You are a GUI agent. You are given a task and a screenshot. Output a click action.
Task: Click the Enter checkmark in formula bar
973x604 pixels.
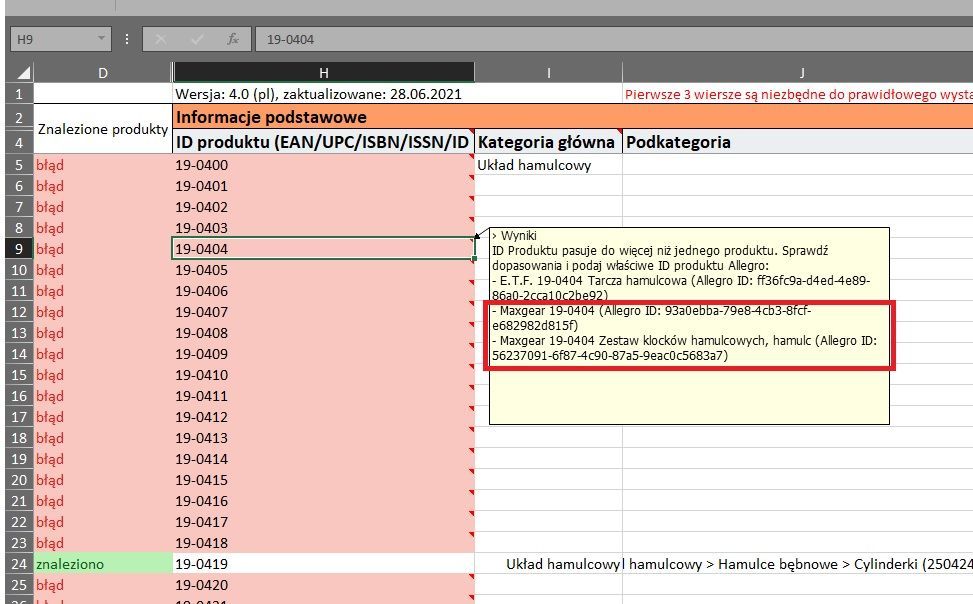(x=196, y=39)
